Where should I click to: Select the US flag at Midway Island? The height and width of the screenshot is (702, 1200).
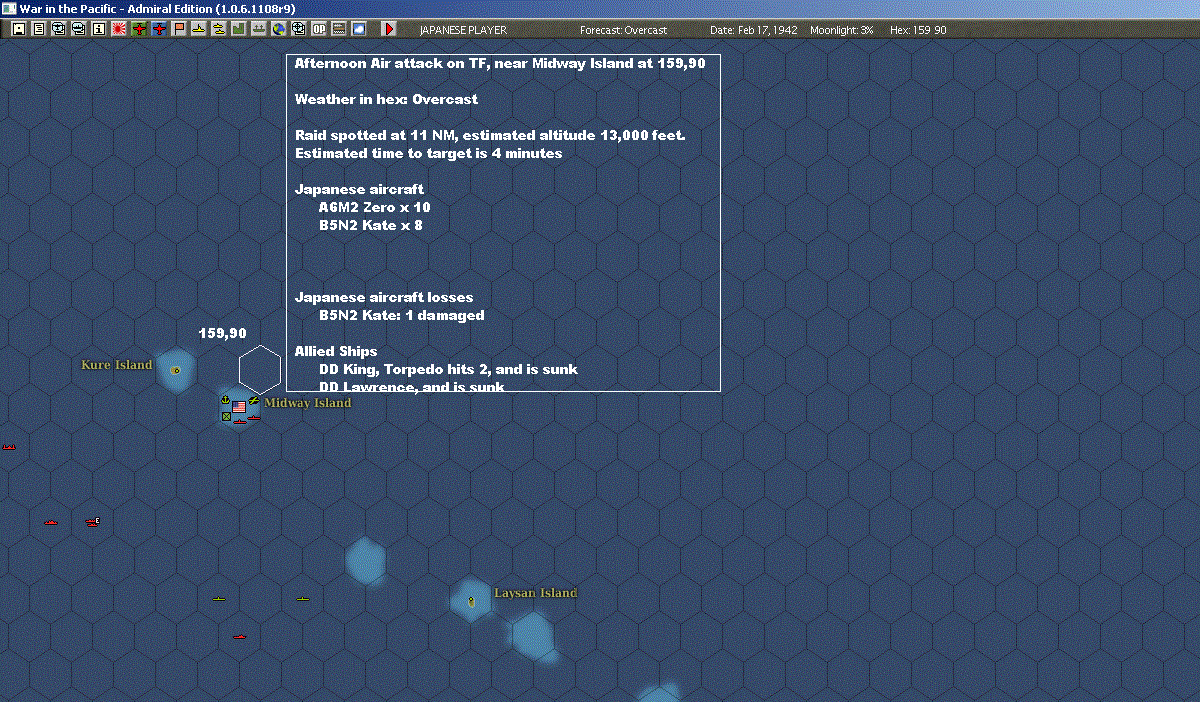(x=239, y=407)
